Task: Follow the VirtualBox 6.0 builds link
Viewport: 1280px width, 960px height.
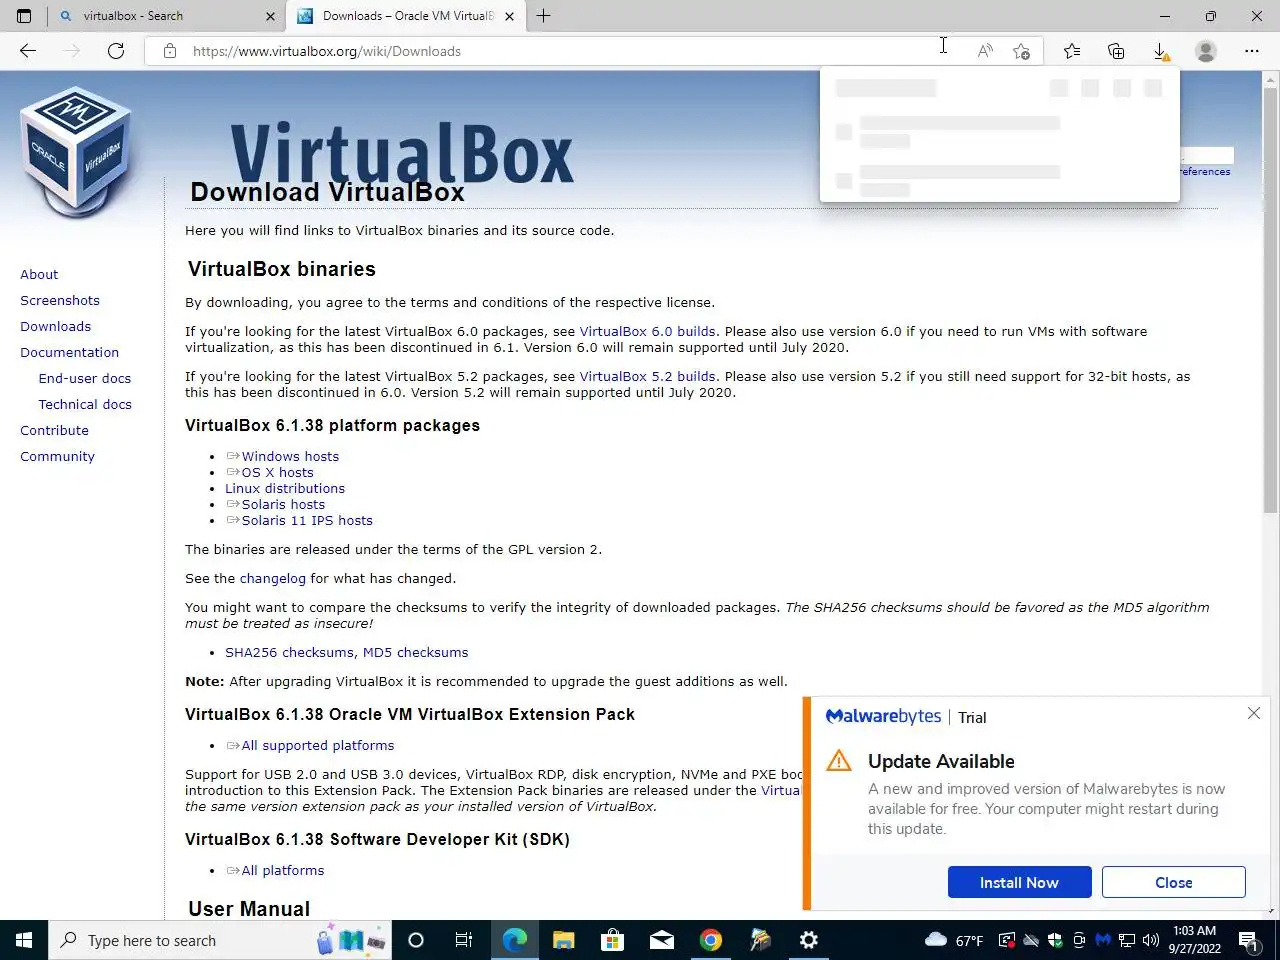Action: [x=647, y=331]
